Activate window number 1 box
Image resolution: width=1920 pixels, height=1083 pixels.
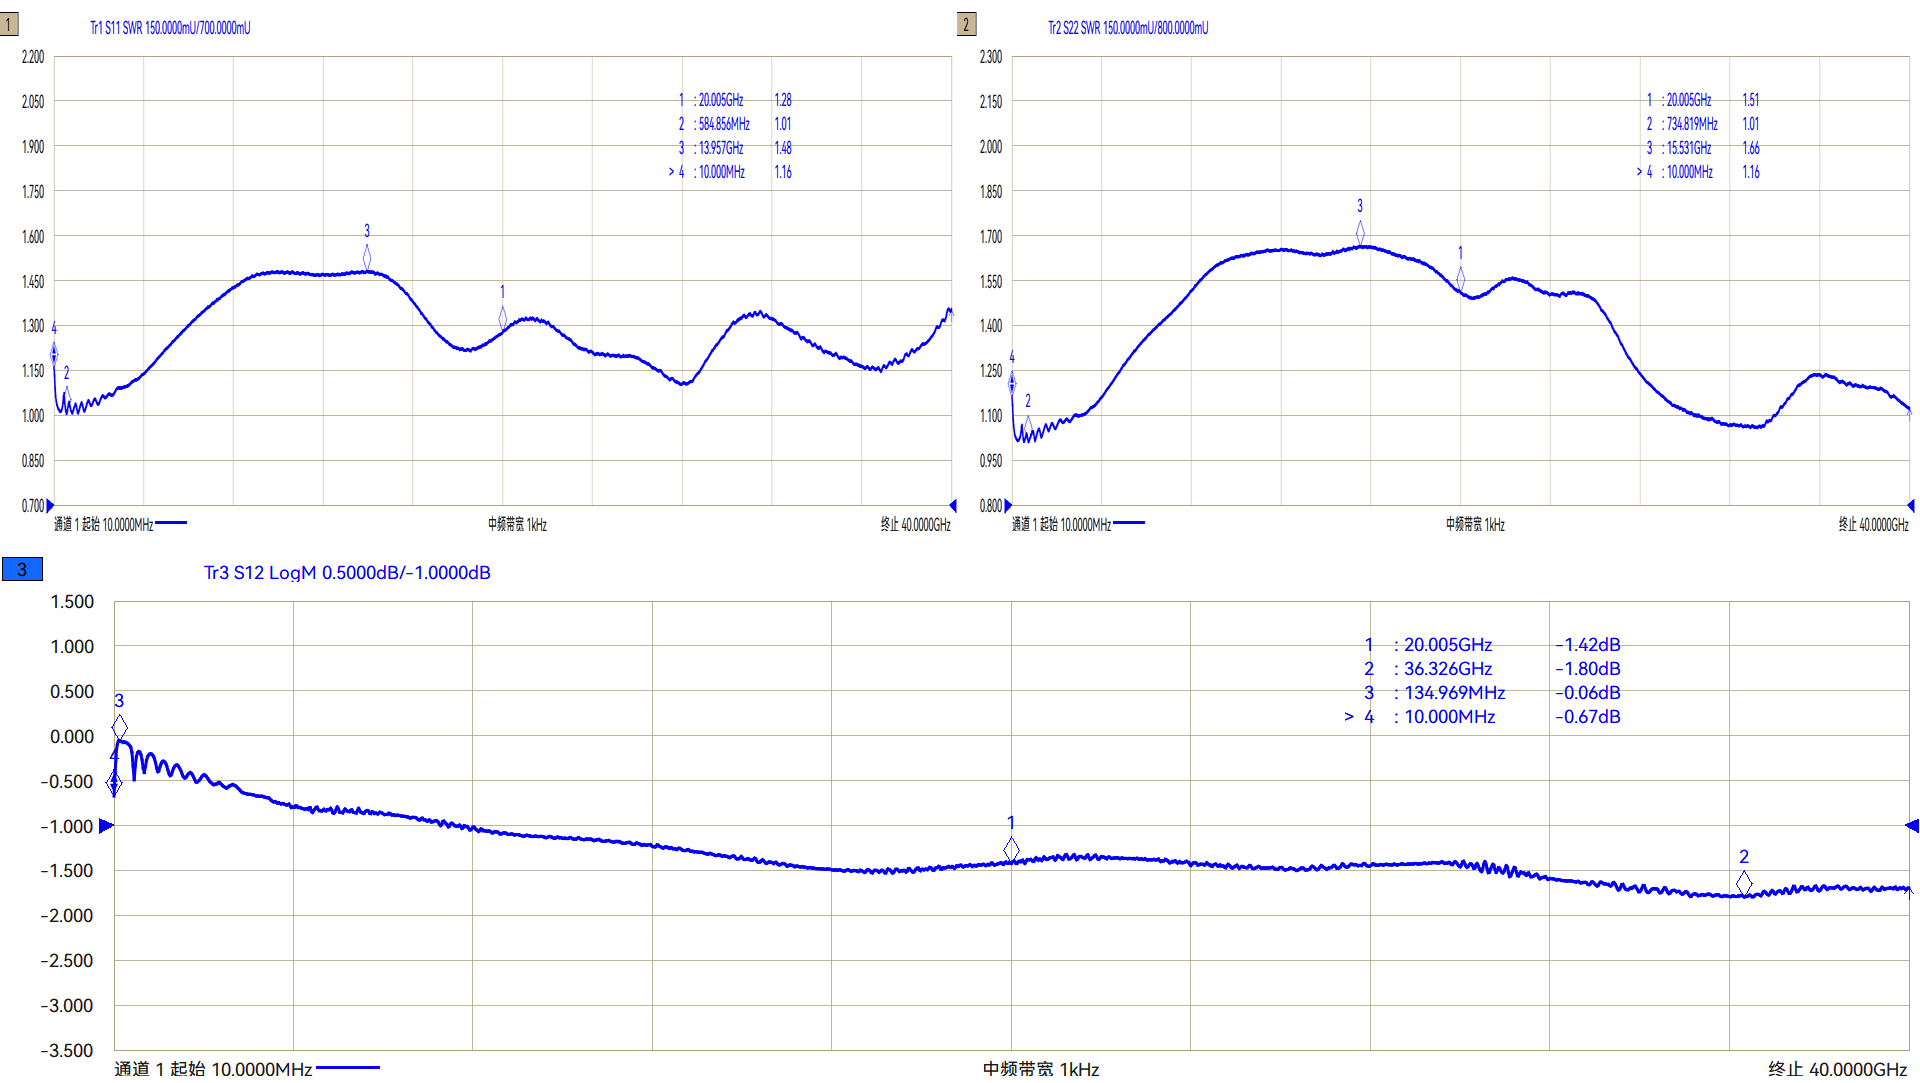tap(9, 25)
